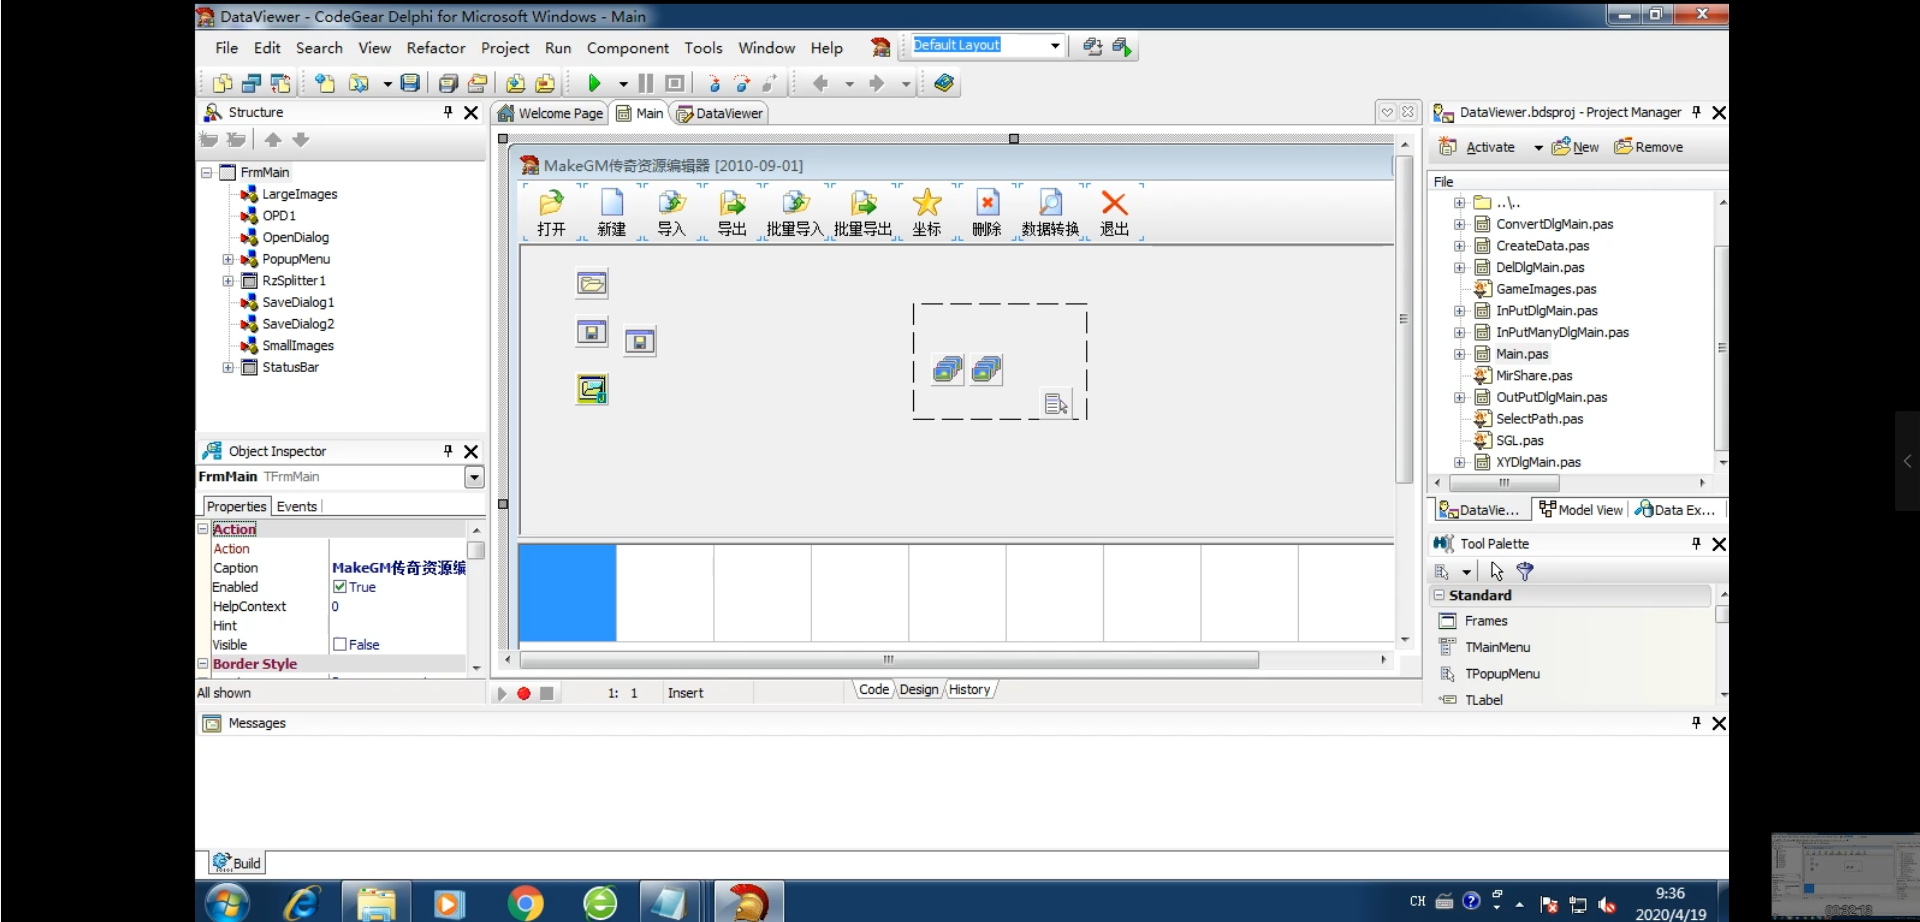Click the Remove button in Project Manager

point(1649,147)
